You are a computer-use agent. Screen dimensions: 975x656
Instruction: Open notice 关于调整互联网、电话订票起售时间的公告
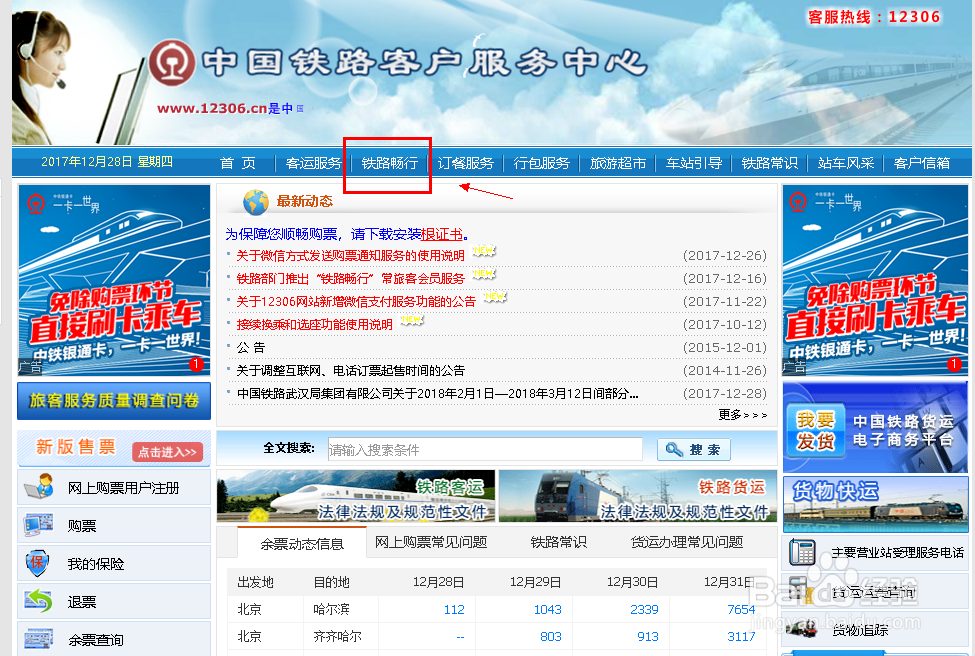pyautogui.click(x=350, y=371)
